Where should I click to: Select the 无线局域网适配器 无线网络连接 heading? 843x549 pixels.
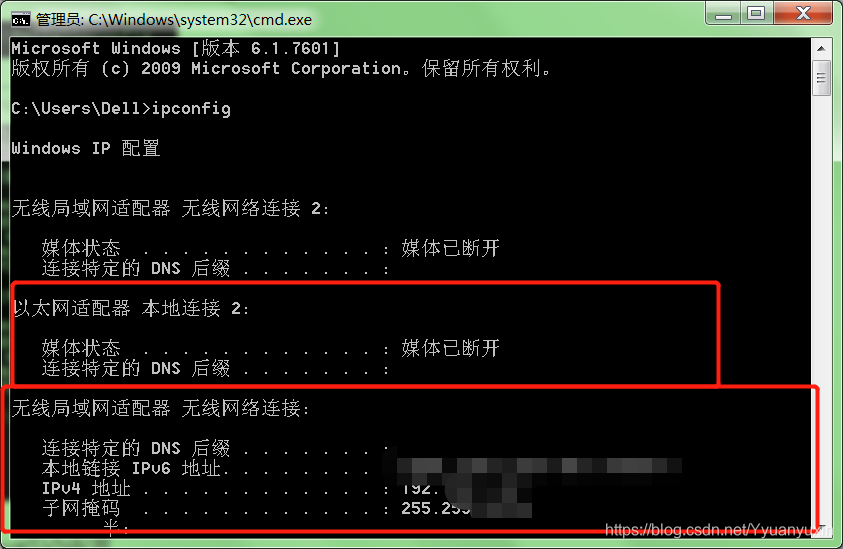161,408
